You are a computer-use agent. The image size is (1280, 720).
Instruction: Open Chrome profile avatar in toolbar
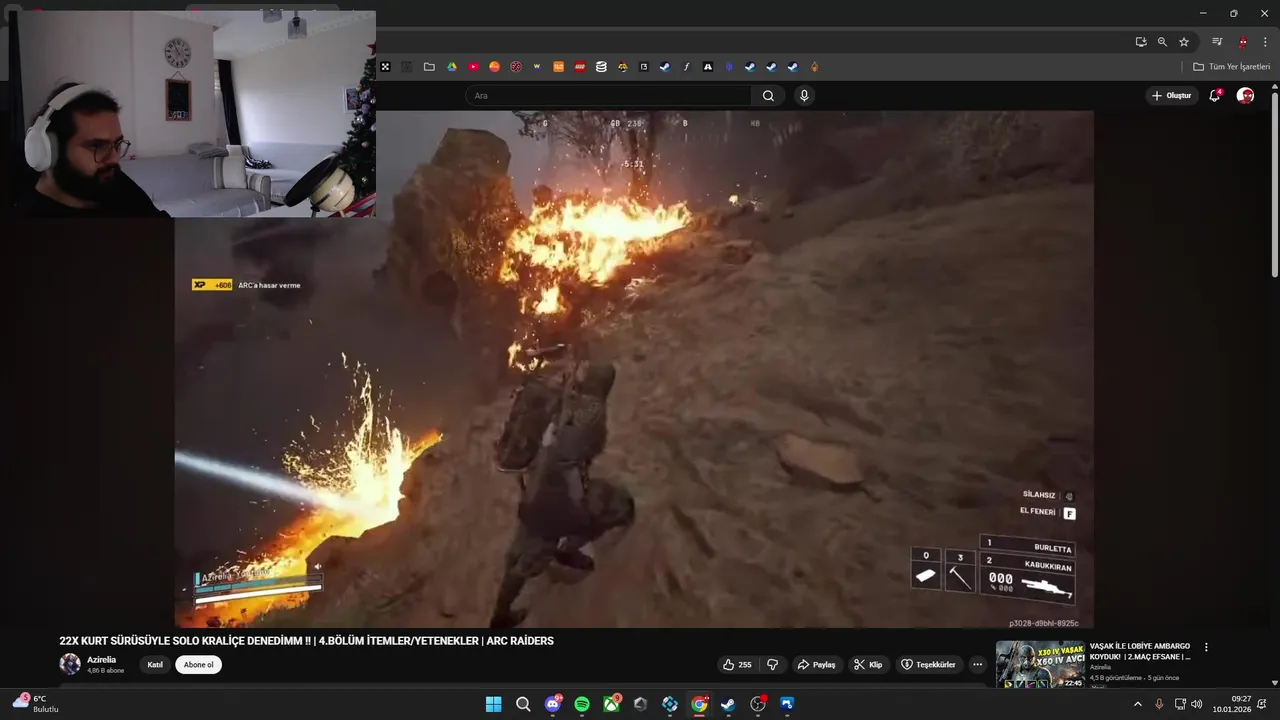[1243, 42]
